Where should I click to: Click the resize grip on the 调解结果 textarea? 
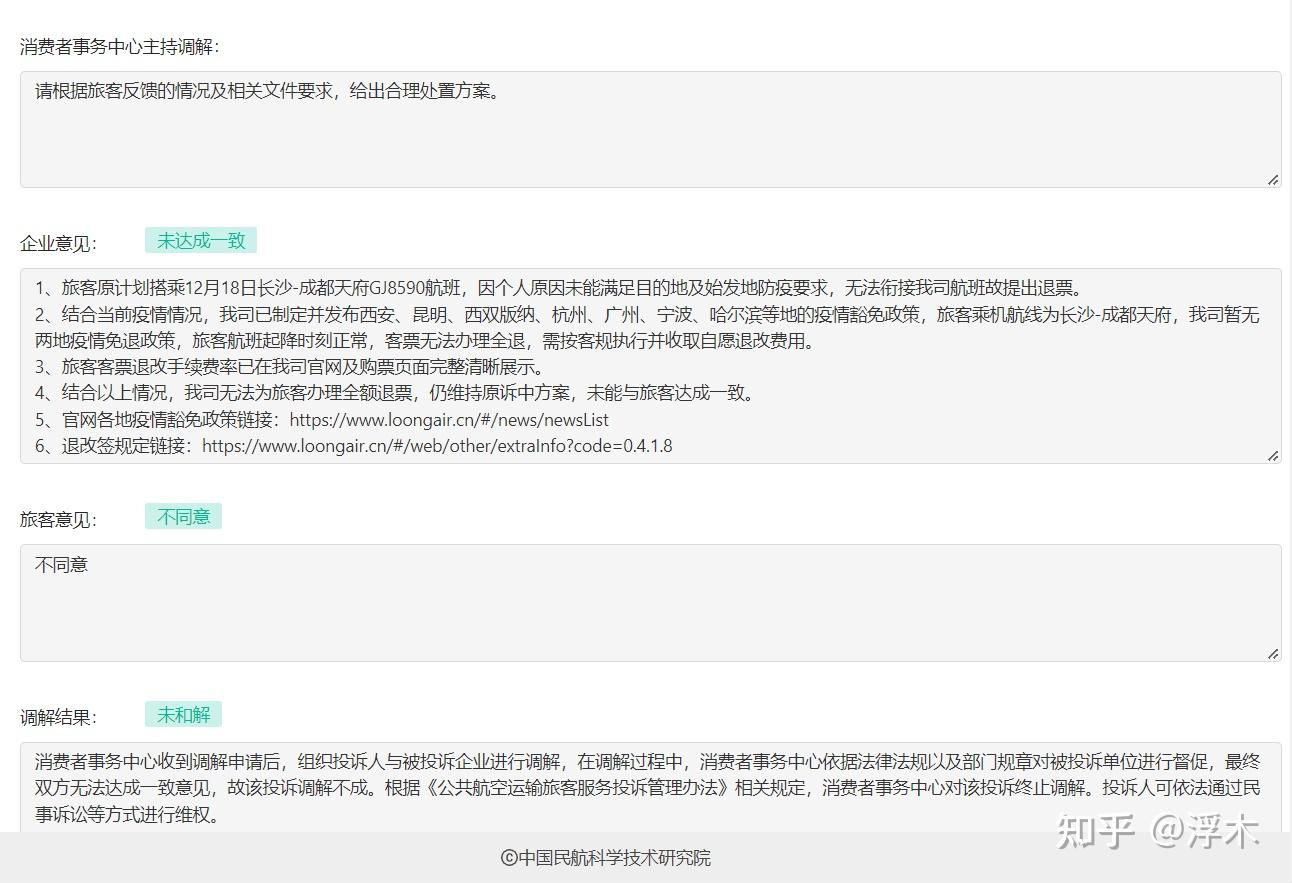click(x=1274, y=876)
